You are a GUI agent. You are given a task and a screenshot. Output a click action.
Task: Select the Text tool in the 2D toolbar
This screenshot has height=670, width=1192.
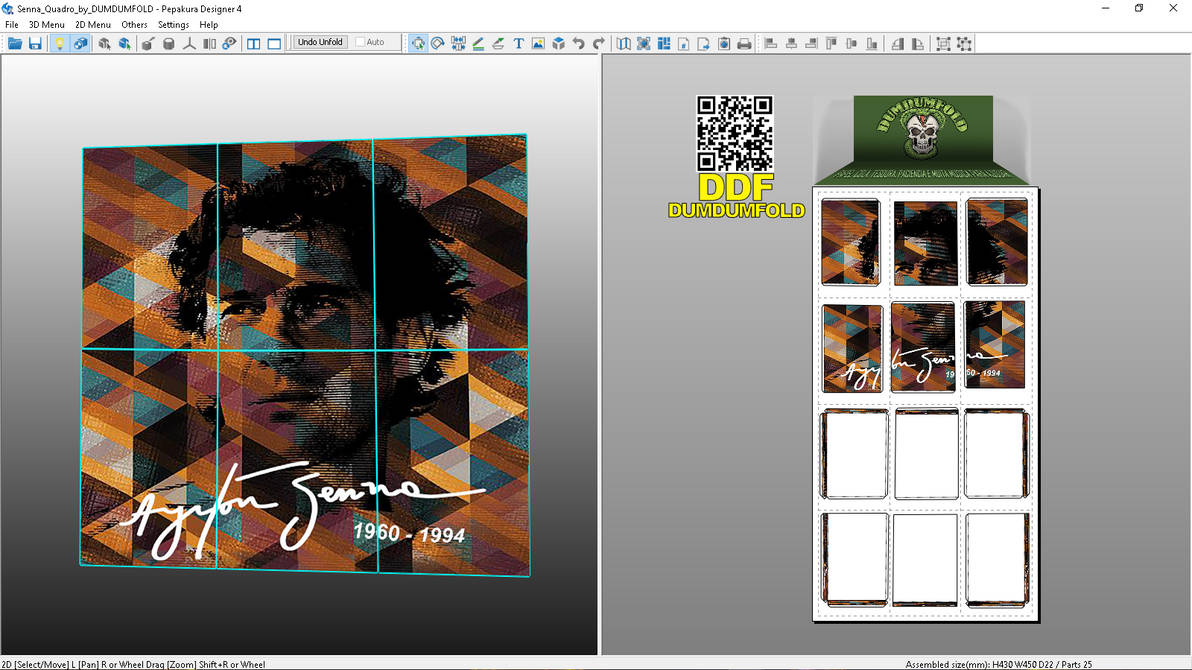click(x=518, y=43)
